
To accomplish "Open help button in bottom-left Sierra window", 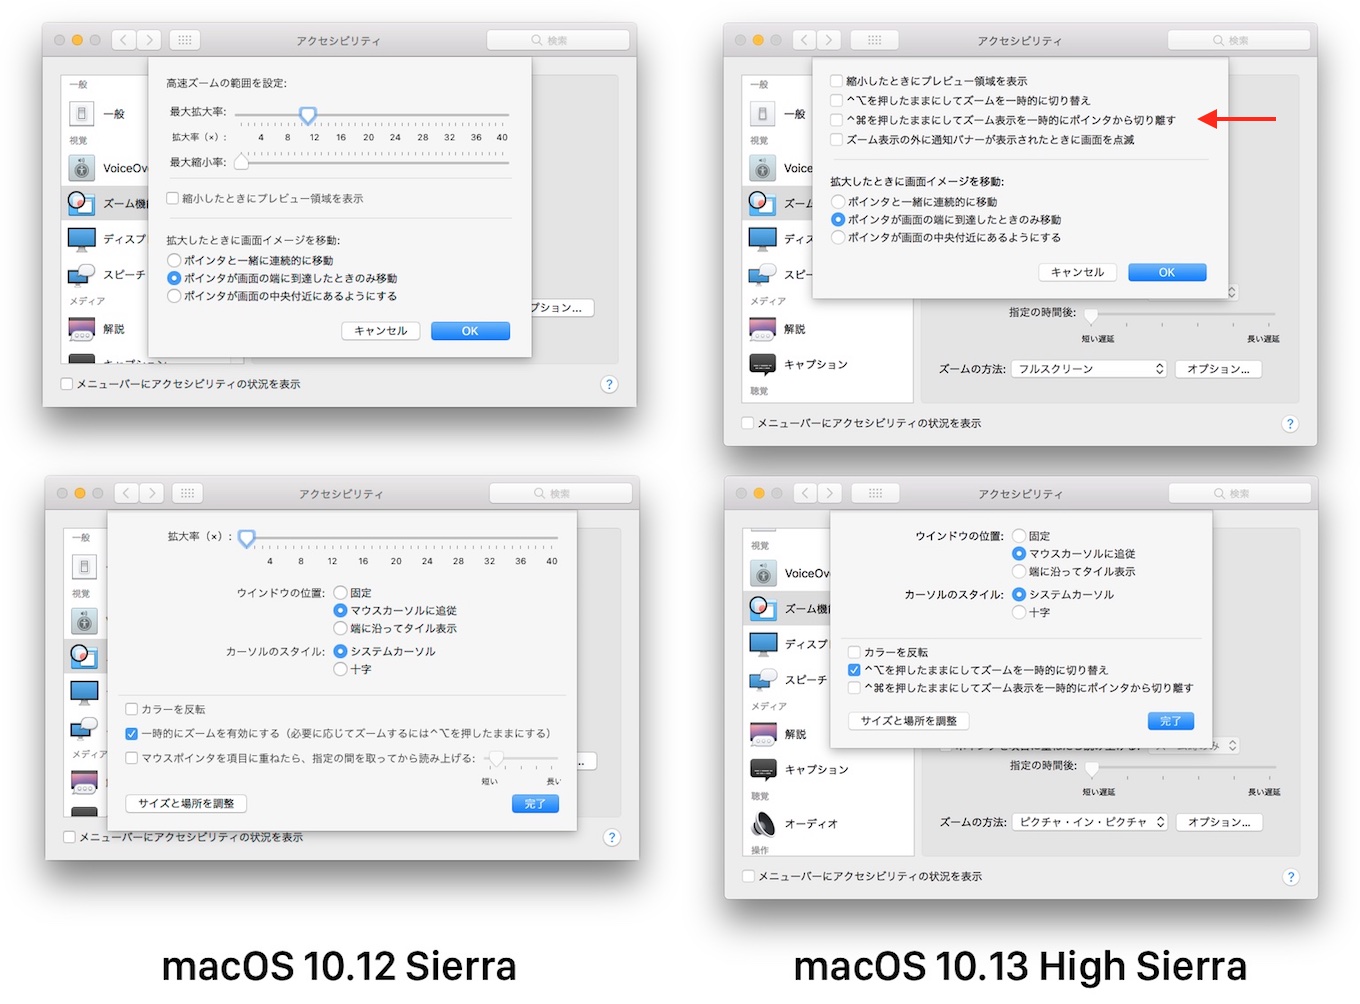I will coord(612,837).
